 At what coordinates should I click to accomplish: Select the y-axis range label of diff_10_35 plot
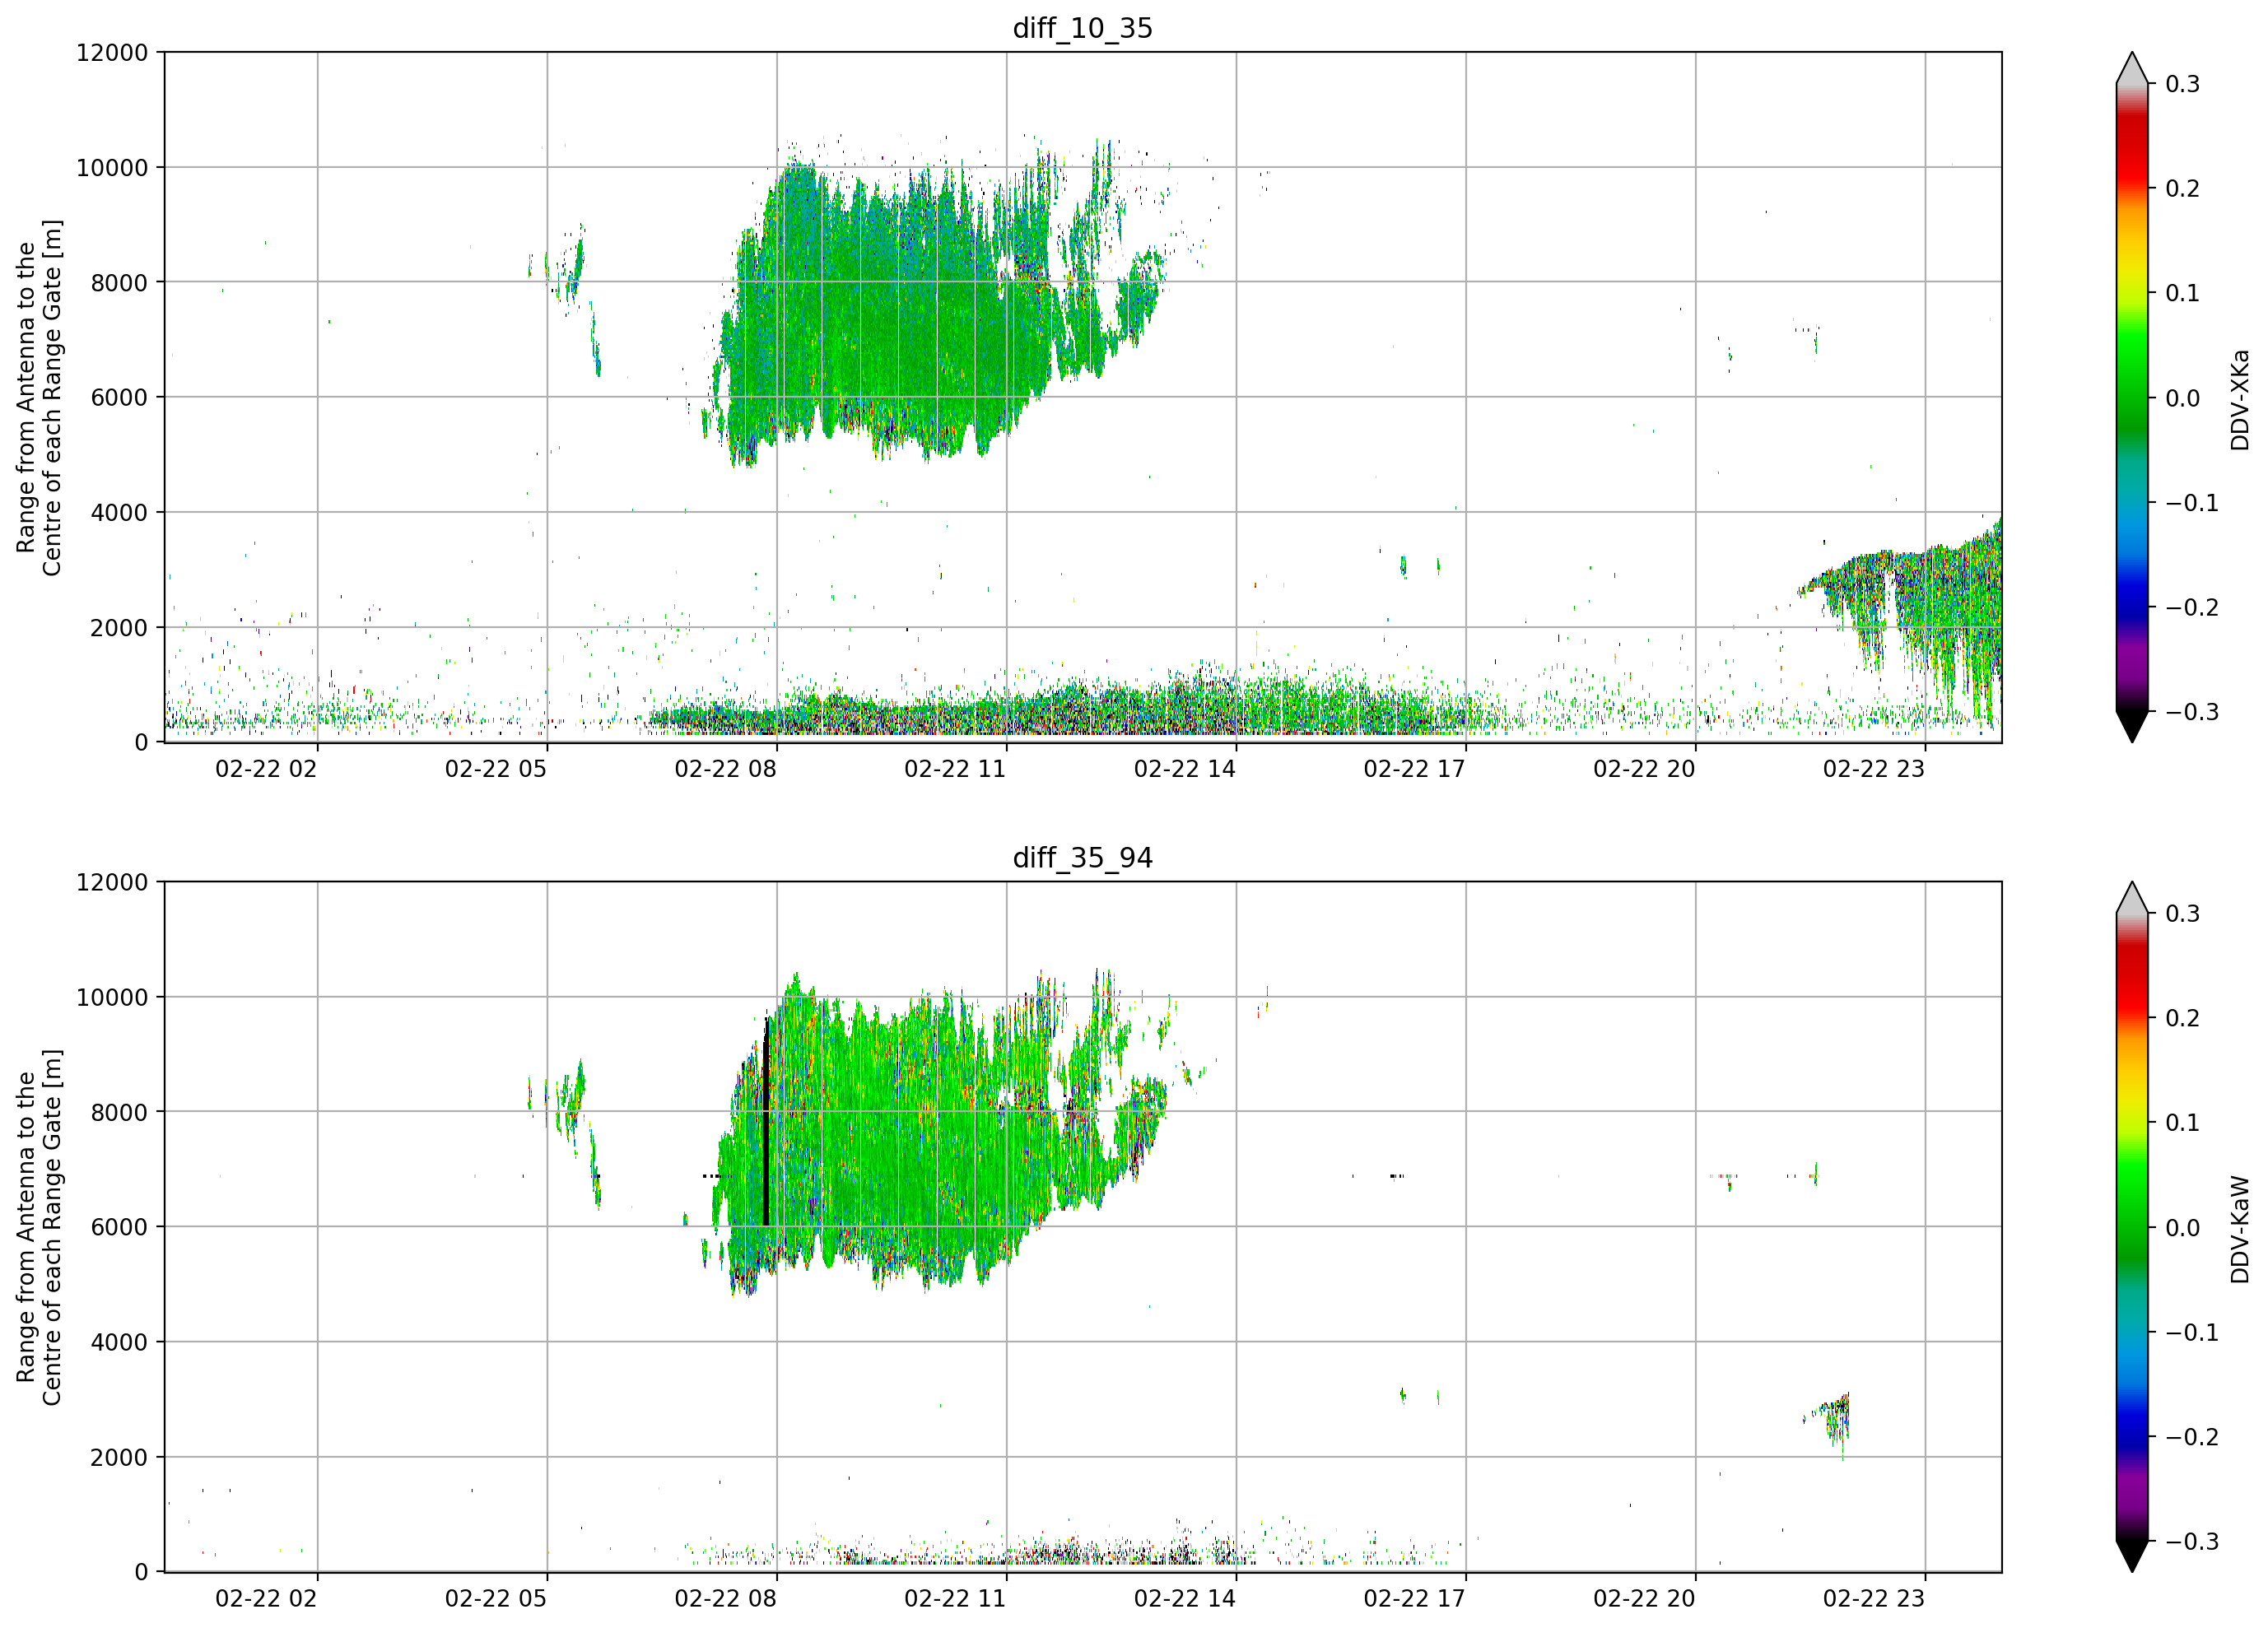click(x=39, y=397)
